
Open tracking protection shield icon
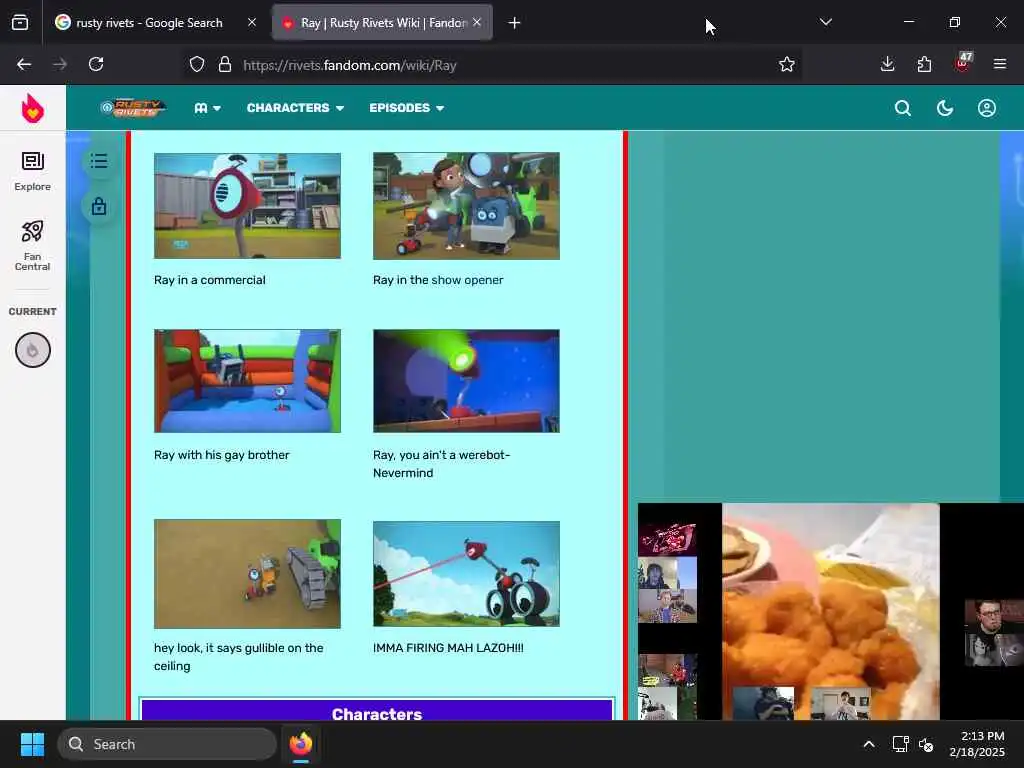pos(197,65)
